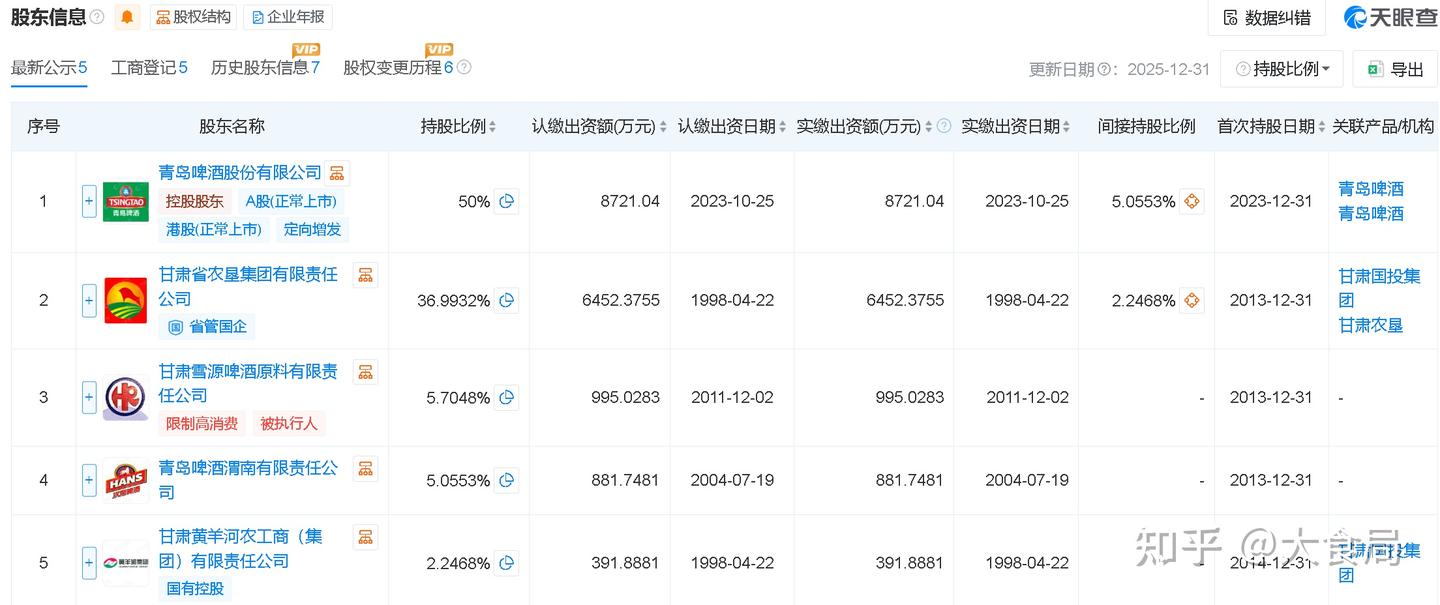1440x605 pixels.
Task: Open pie chart icon next to 50%
Action: point(507,202)
